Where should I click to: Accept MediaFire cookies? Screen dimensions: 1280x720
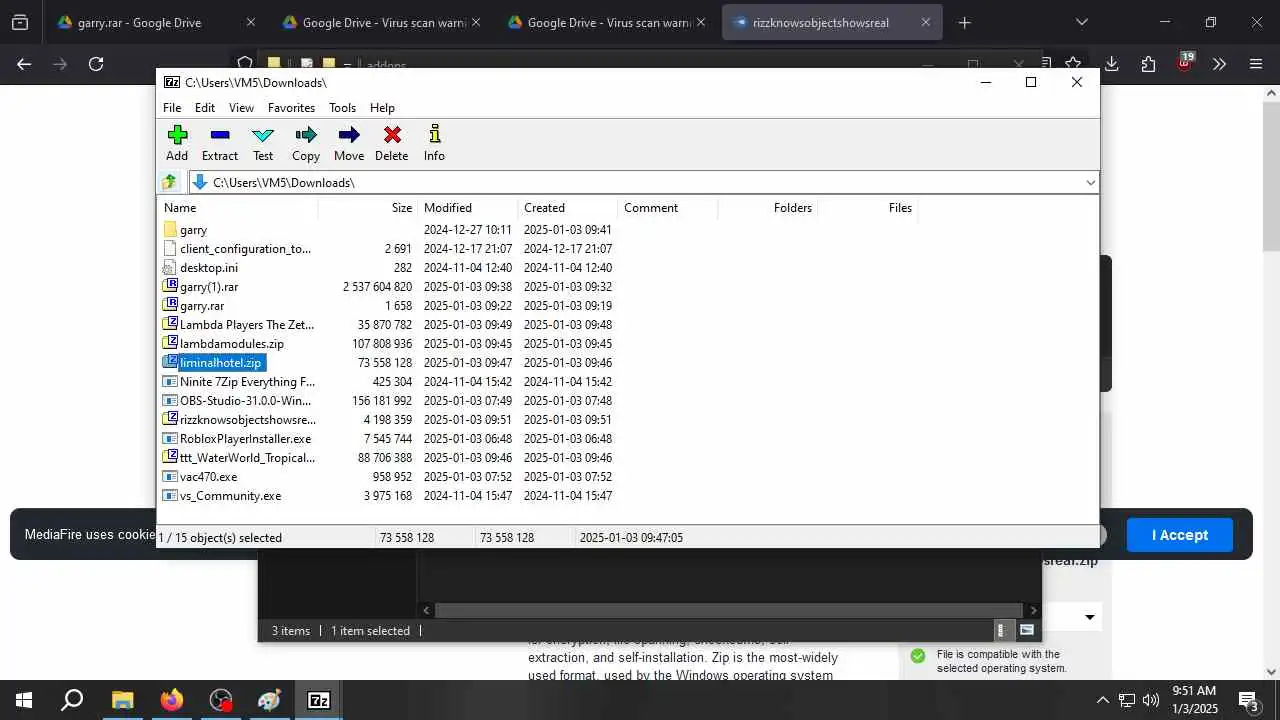tap(1180, 535)
